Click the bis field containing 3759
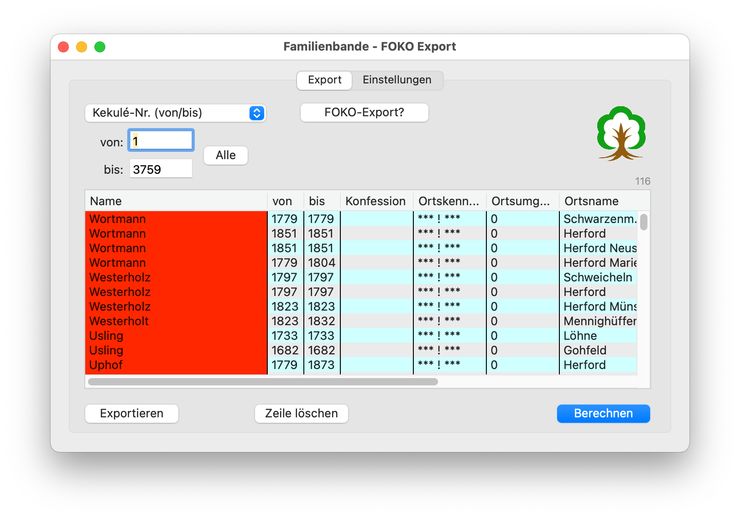740x519 pixels. [160, 169]
